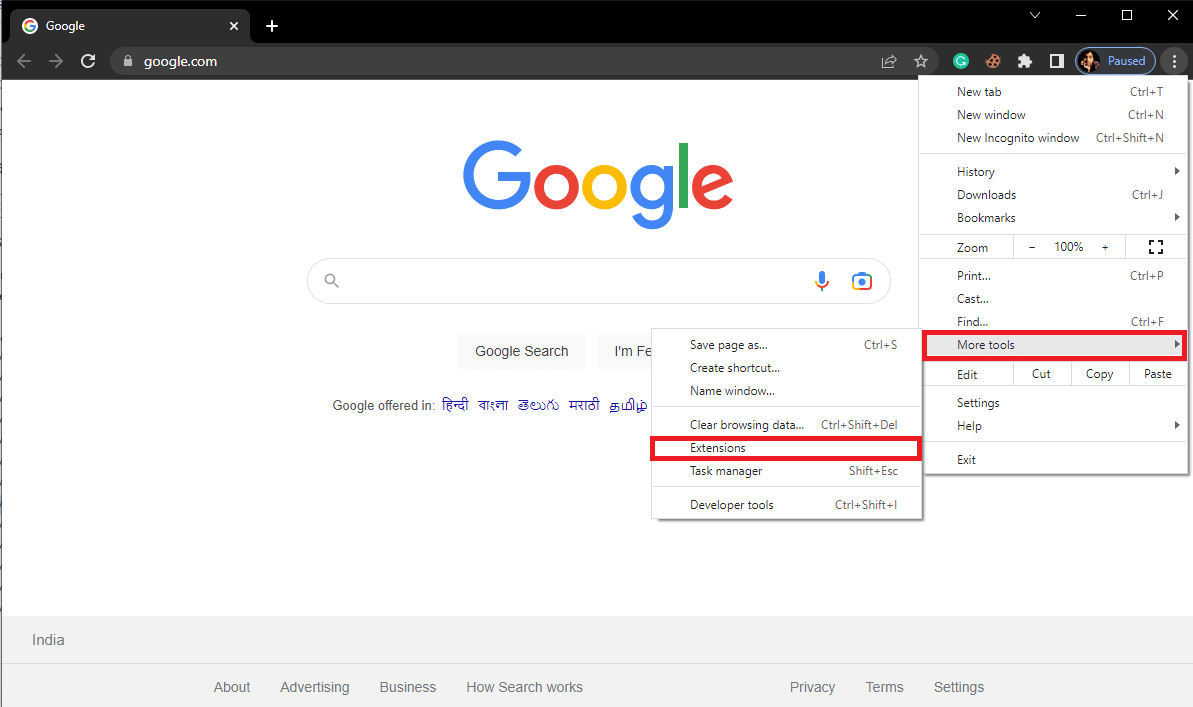This screenshot has width=1193, height=707.
Task: Open the Grammarly extension icon
Action: 960,61
